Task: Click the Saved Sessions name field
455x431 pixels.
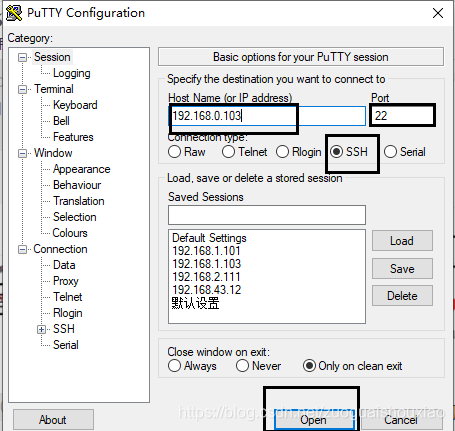Action: click(x=267, y=215)
